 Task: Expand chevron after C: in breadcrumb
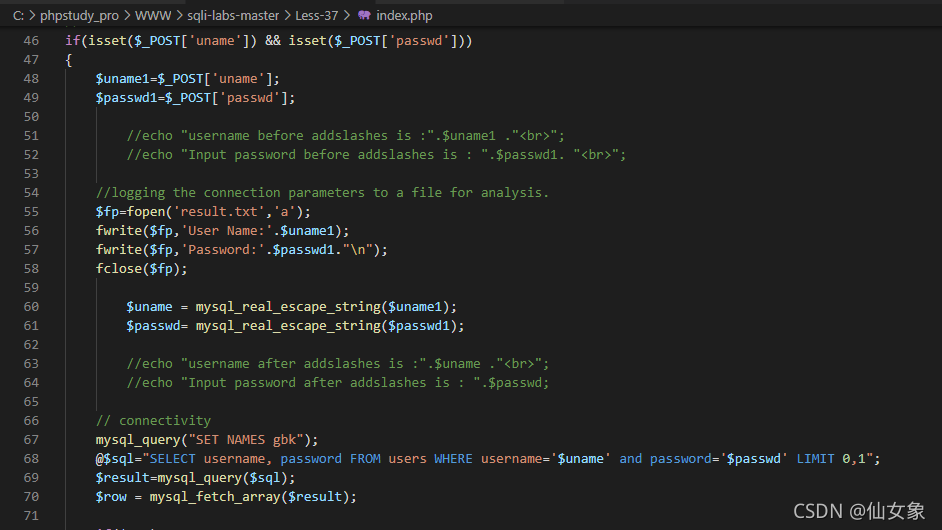[32, 15]
